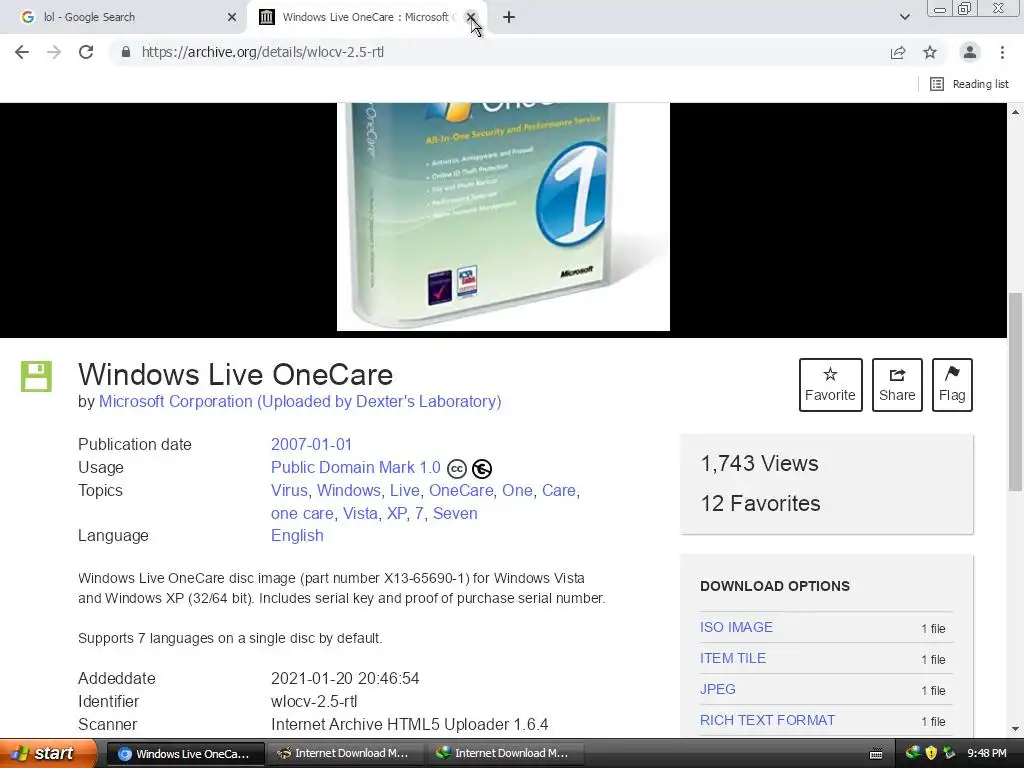Click the browser forward arrow
The height and width of the screenshot is (768, 1024).
(x=54, y=52)
